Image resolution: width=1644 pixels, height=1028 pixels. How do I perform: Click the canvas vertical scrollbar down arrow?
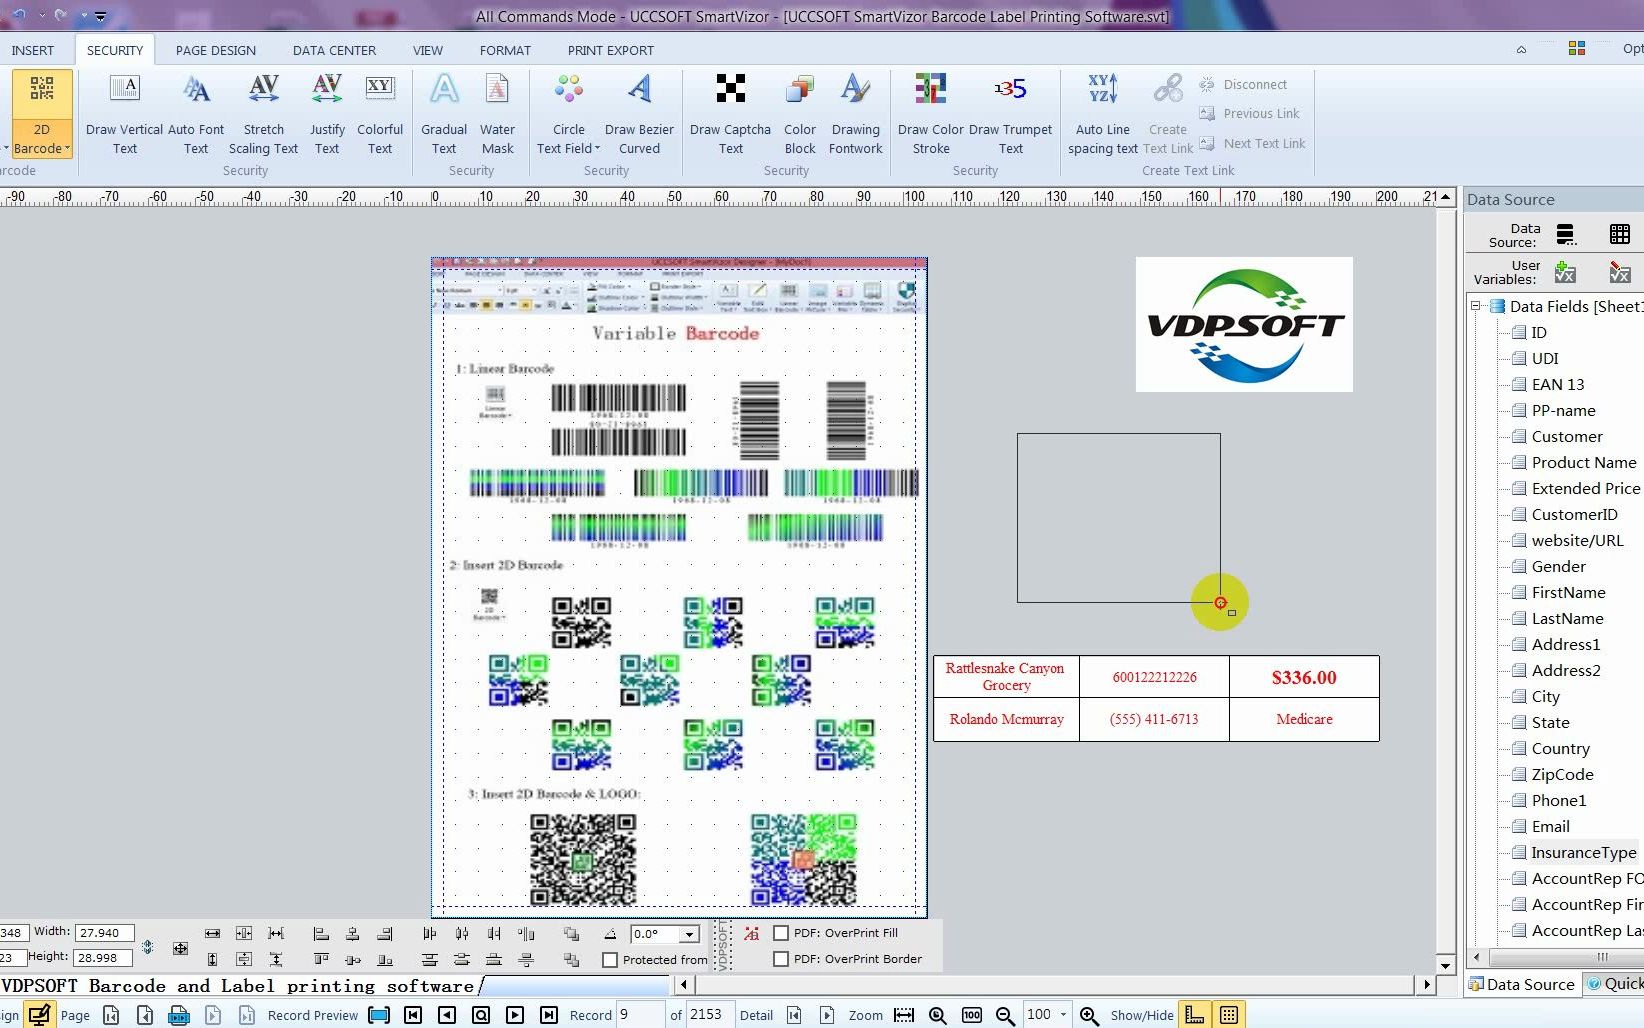(1445, 965)
